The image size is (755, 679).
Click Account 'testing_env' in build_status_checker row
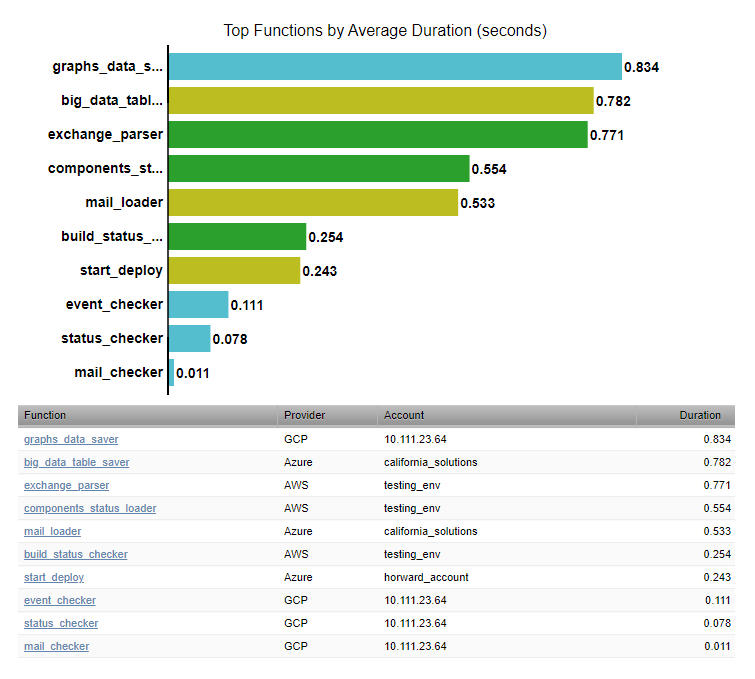(x=412, y=554)
